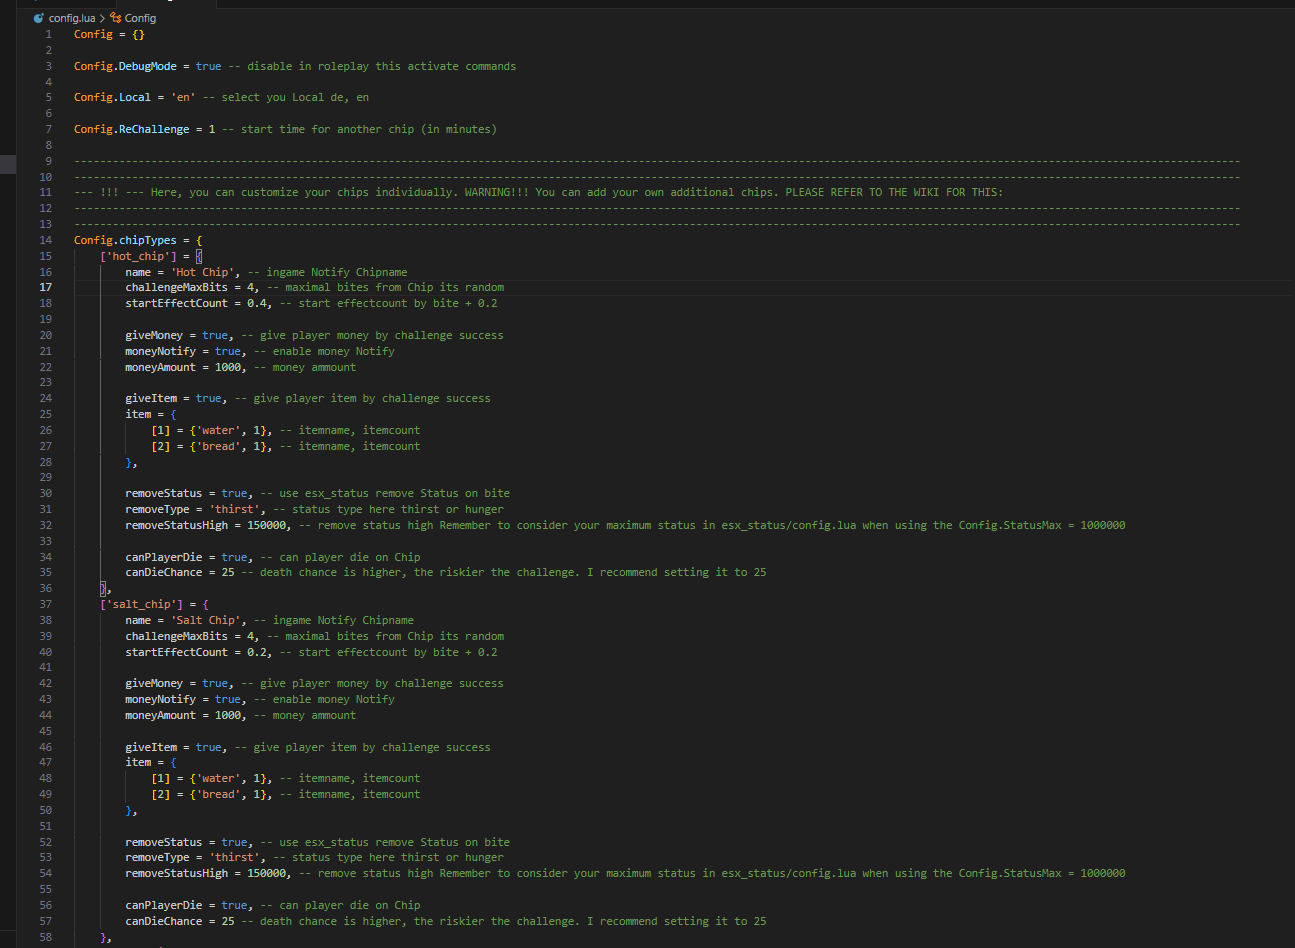Click the Lua file icon in the breadcrumb
The image size is (1295, 948).
click(39, 18)
